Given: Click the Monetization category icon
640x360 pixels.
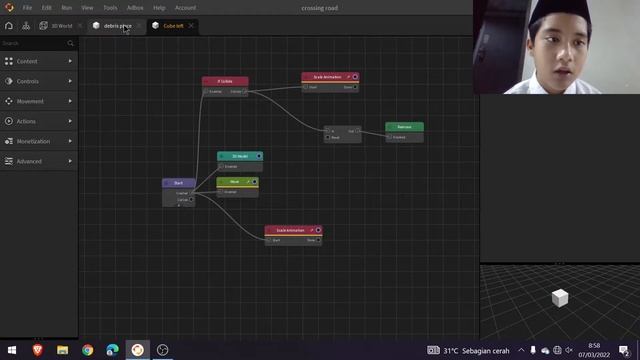Looking at the screenshot, I should (x=9, y=141).
